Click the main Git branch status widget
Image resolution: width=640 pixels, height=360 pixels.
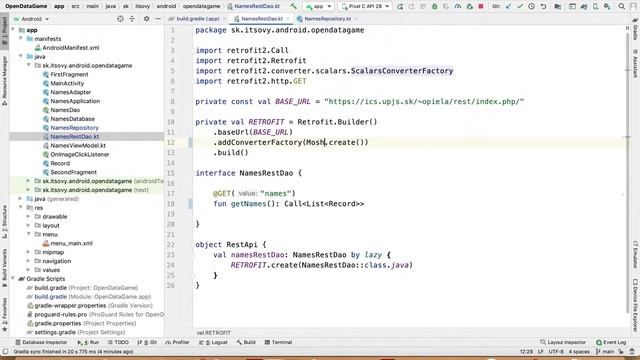(605, 352)
